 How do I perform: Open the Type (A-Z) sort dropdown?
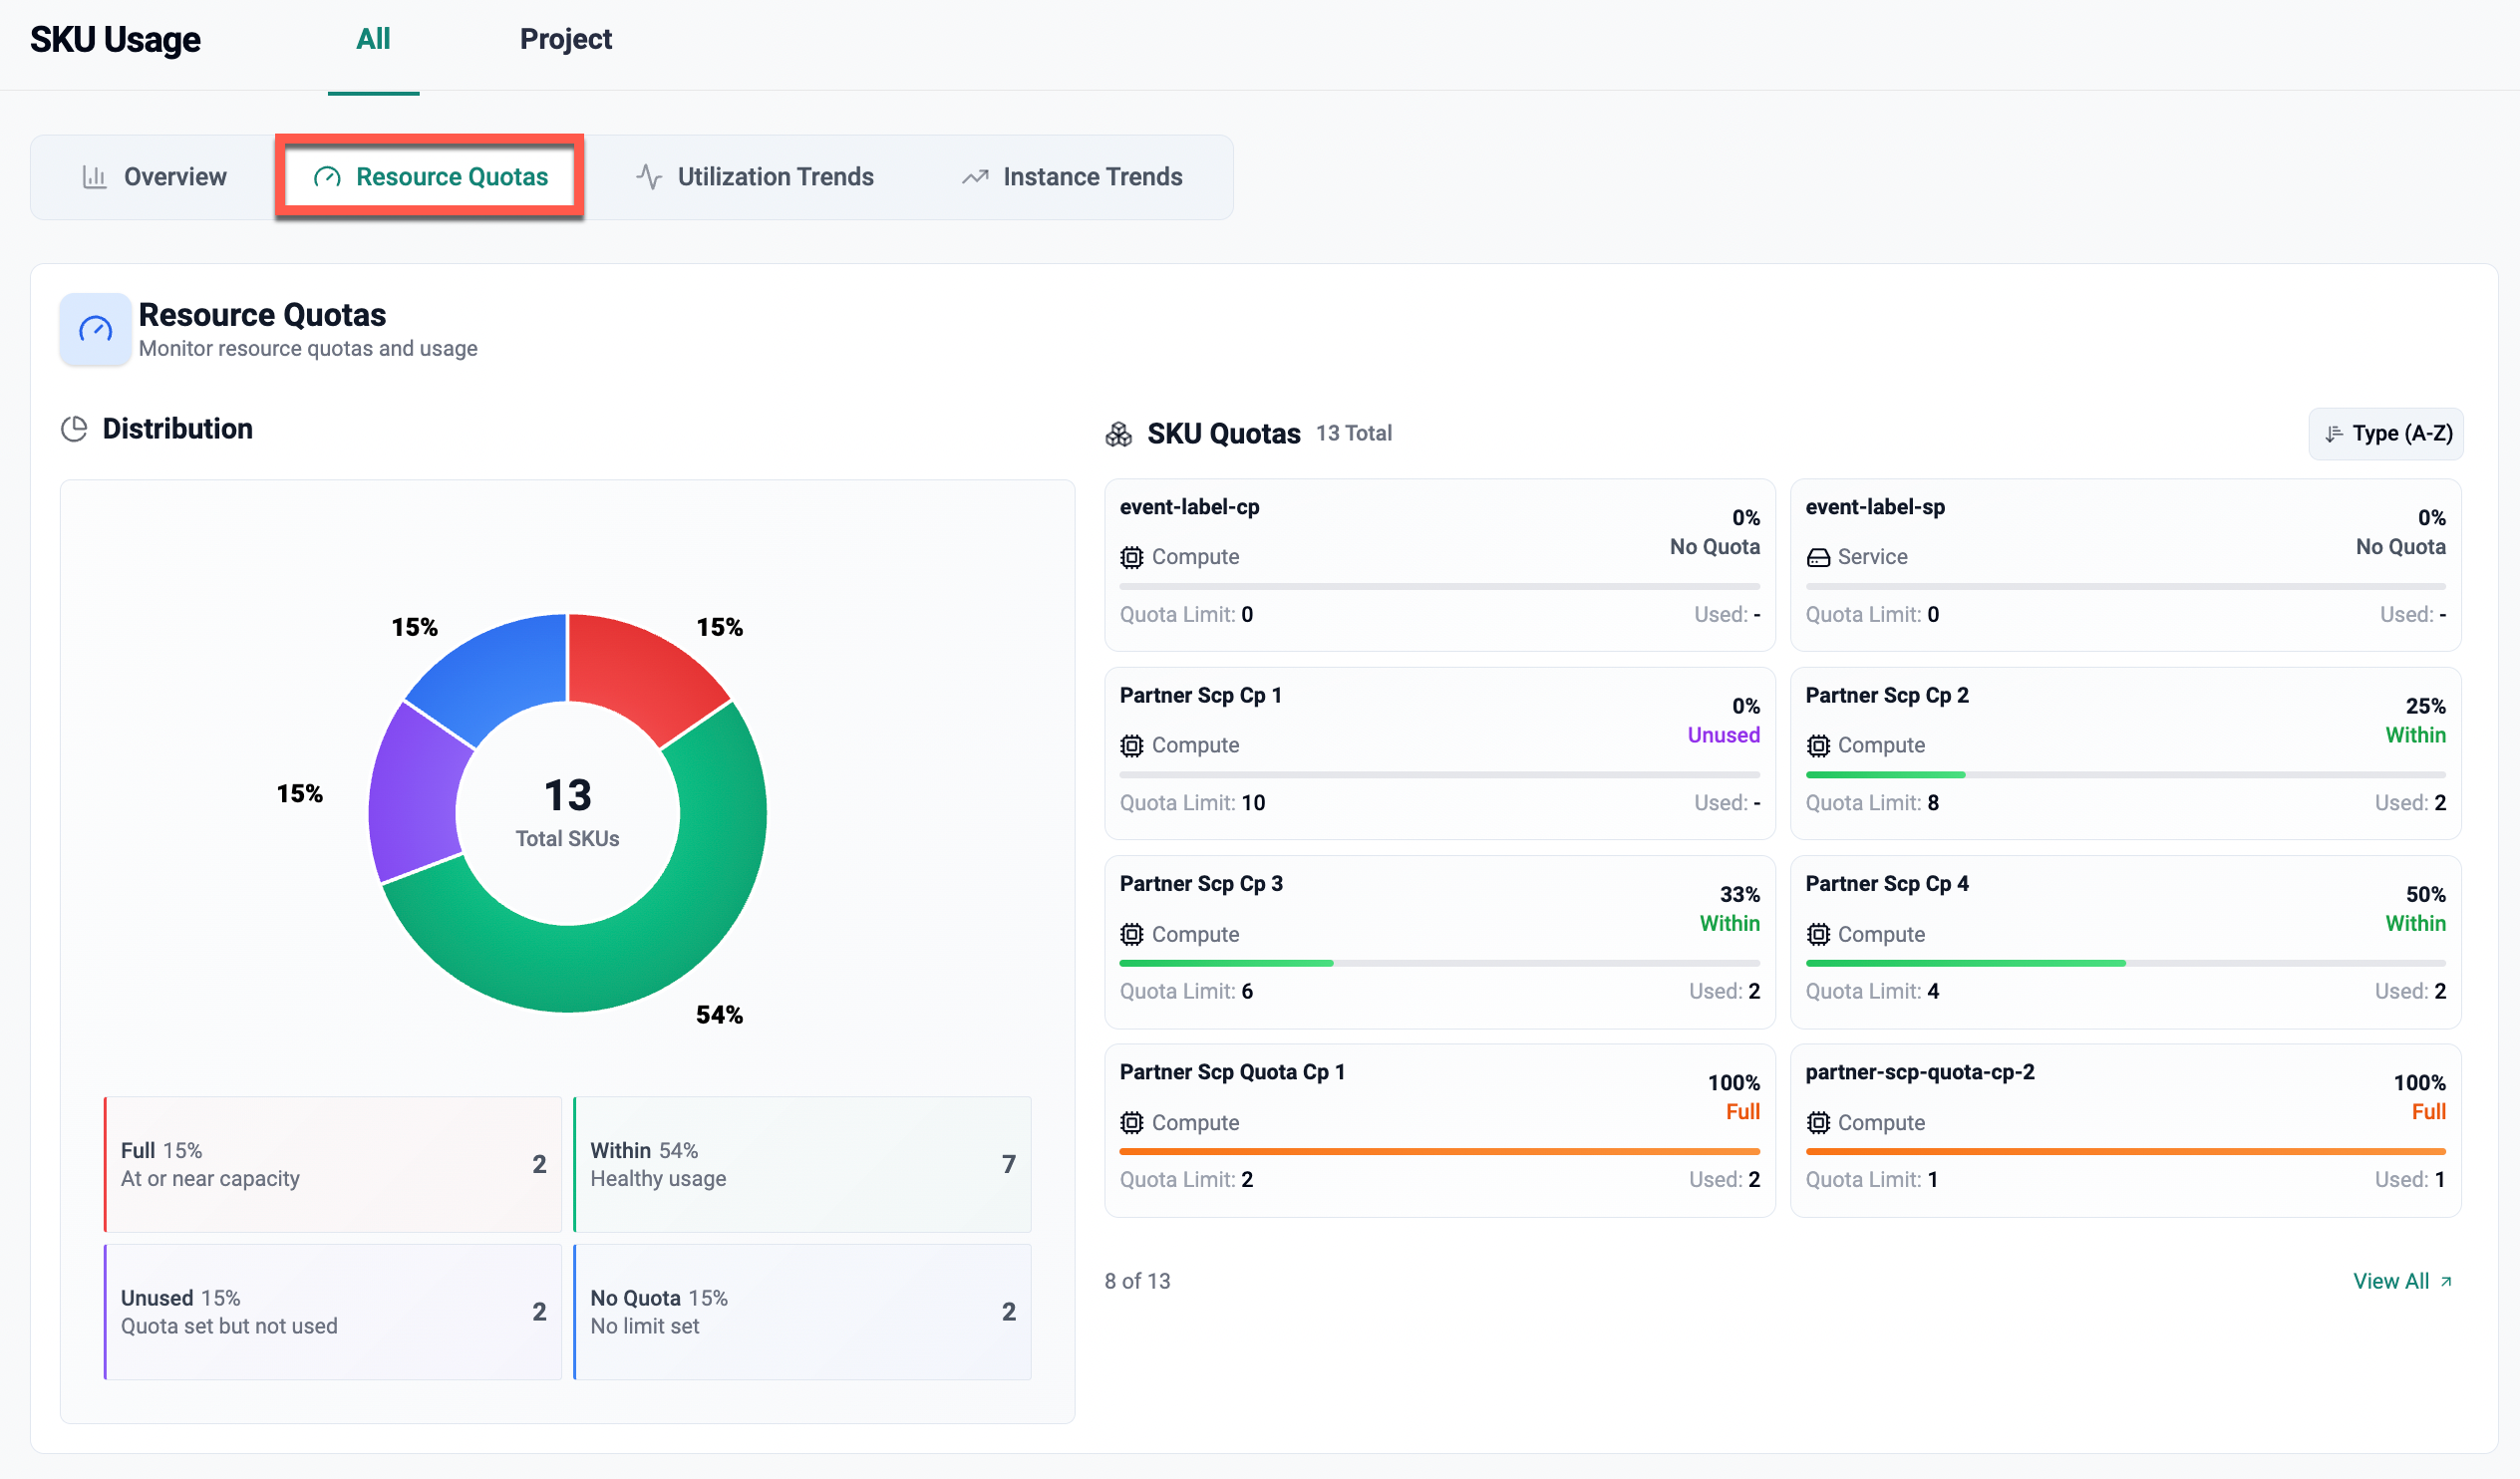coord(2386,434)
